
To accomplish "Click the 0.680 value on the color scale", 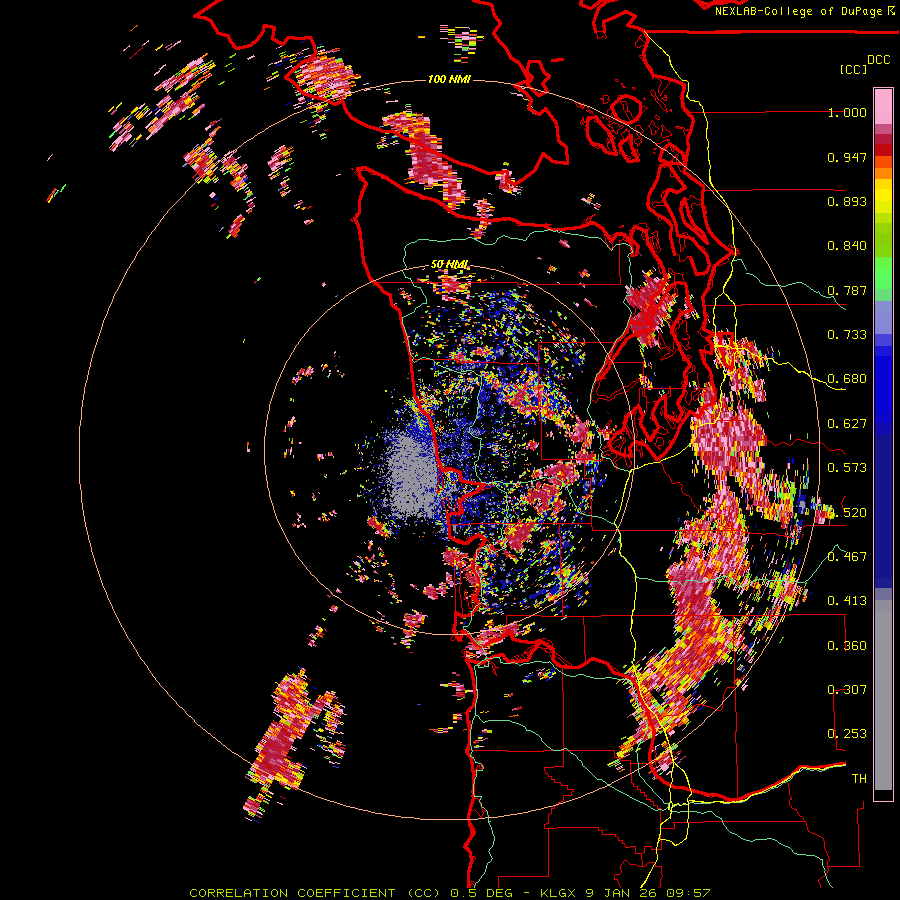I will pos(847,379).
